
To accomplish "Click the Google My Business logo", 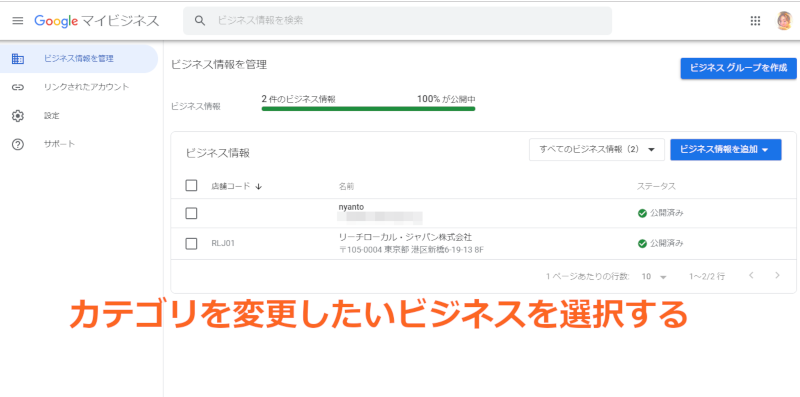I will coord(97,21).
